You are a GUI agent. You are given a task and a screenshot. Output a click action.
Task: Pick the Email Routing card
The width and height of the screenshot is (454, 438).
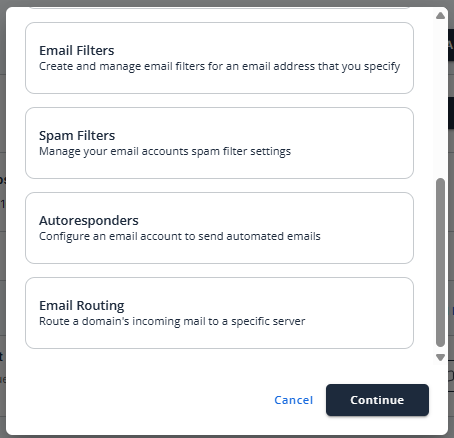click(x=219, y=313)
